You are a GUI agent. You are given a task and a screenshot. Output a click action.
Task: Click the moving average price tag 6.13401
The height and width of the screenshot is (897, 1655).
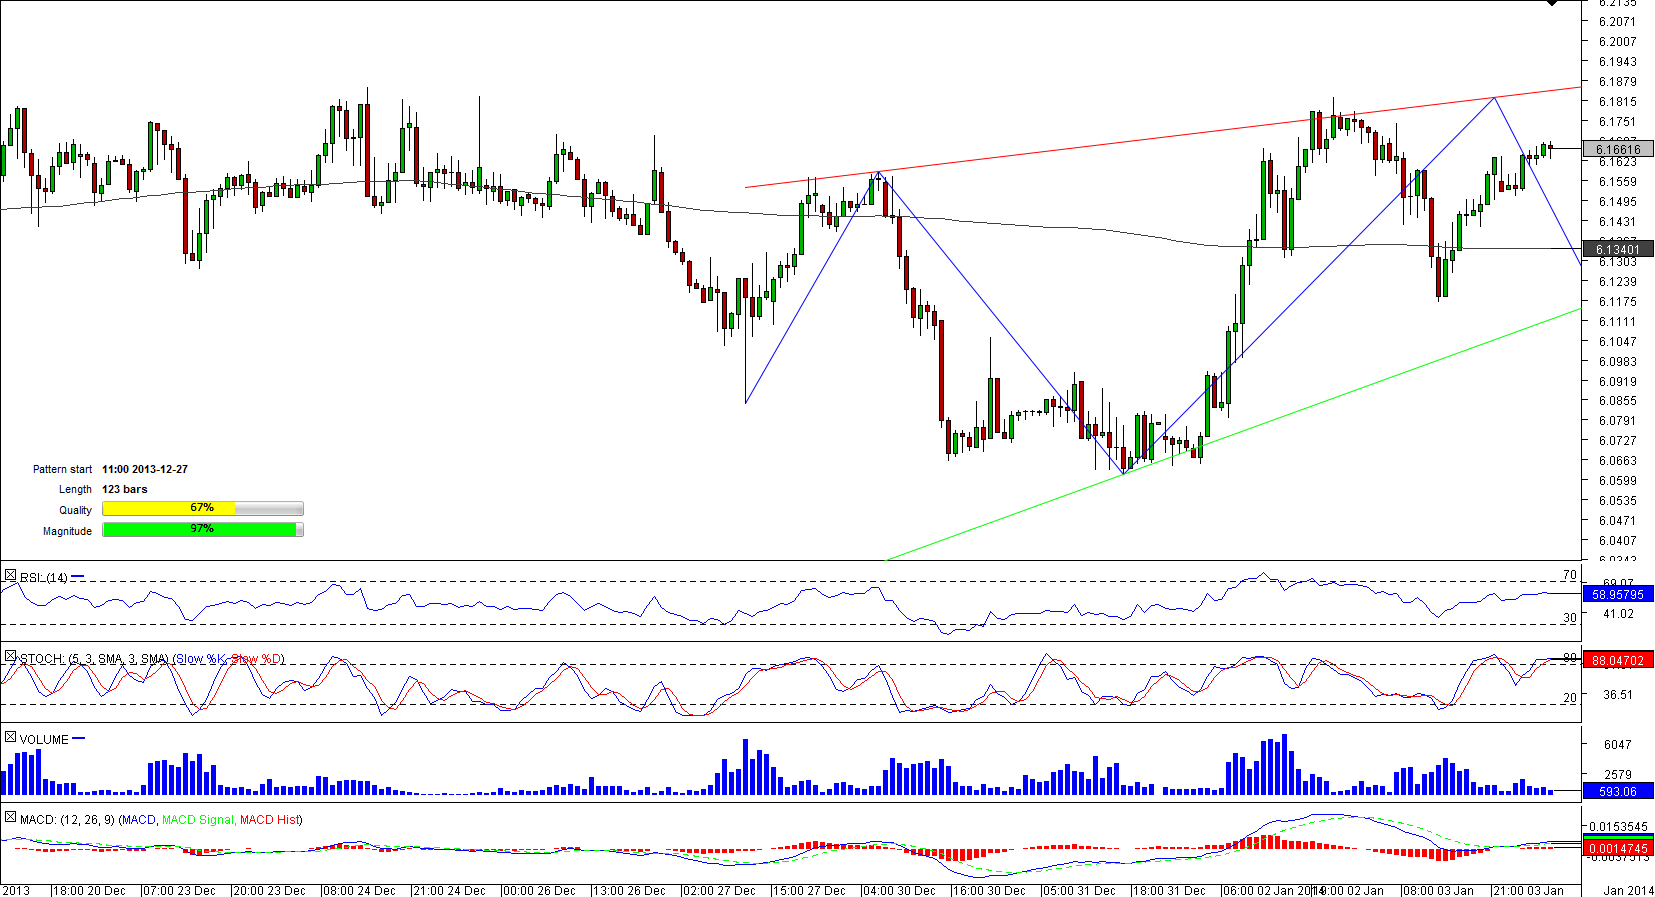pos(1618,249)
